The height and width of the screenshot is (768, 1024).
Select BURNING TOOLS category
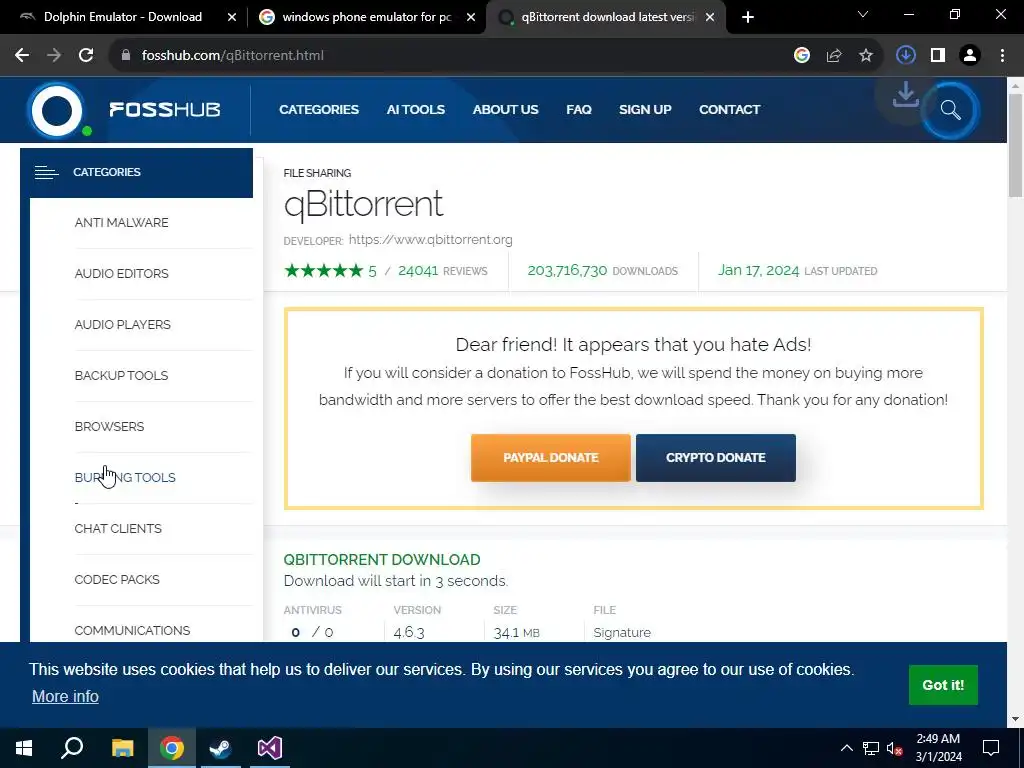[125, 477]
